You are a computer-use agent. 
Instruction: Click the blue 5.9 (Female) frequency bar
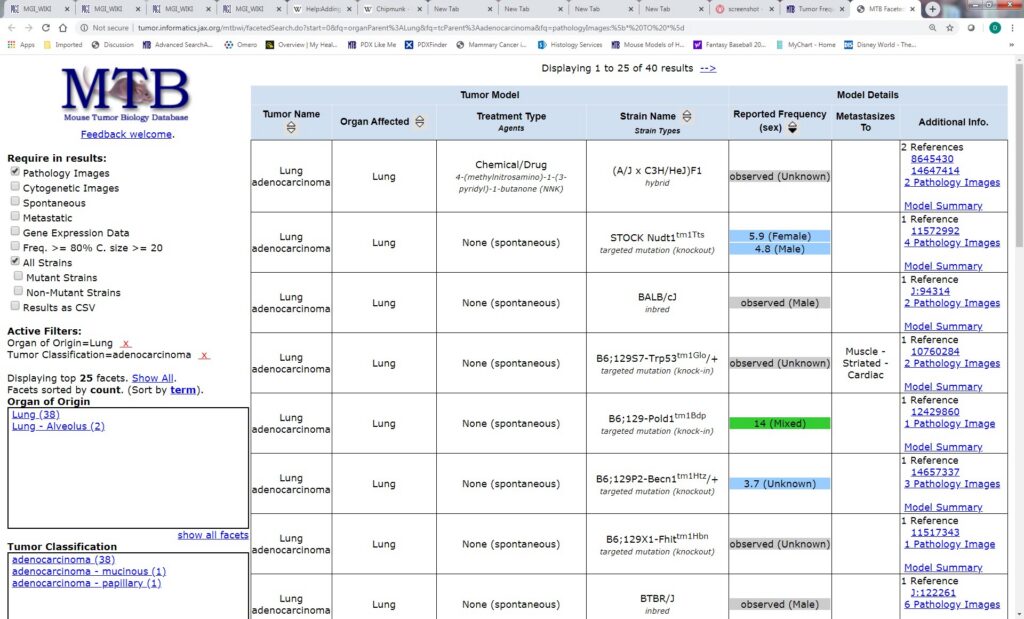point(780,236)
